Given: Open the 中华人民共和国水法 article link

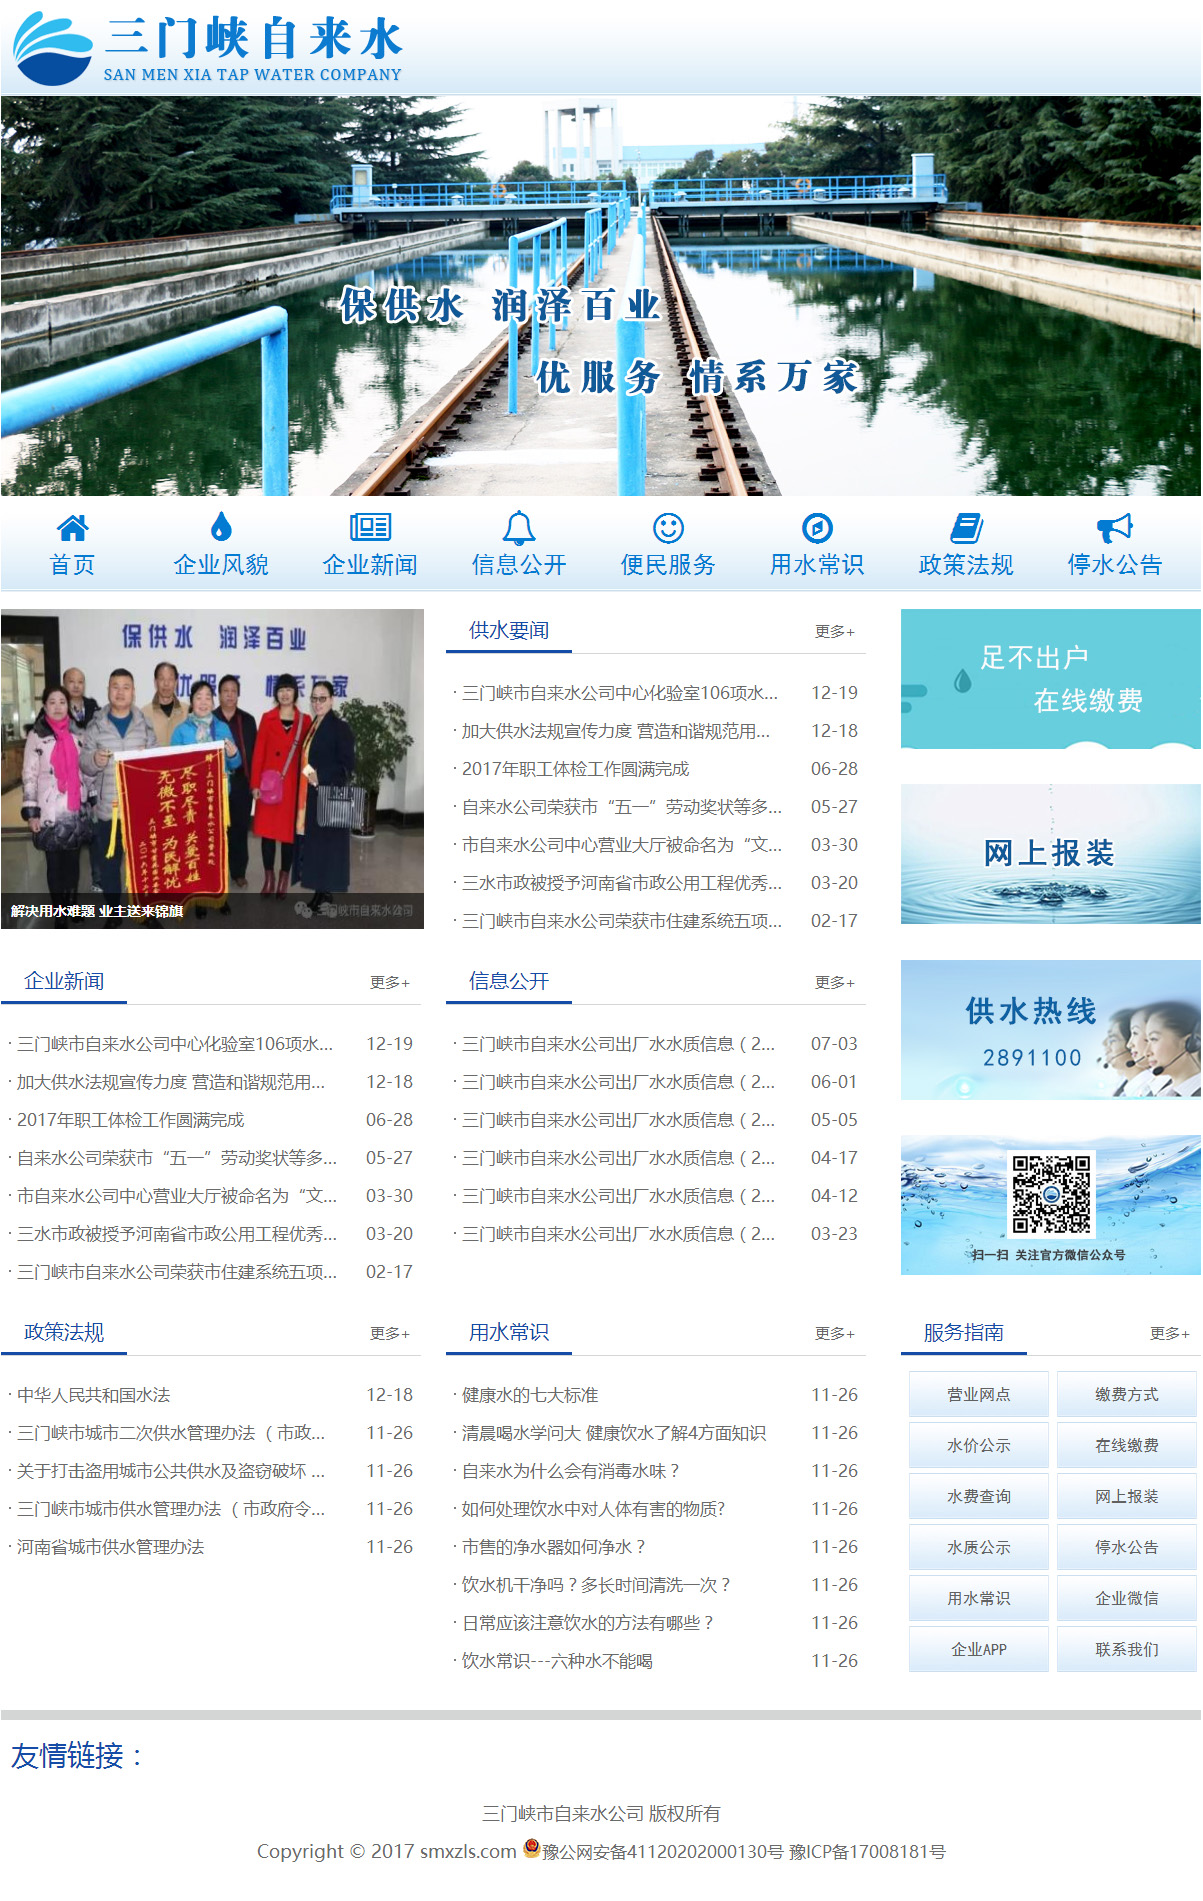Looking at the screenshot, I should [94, 1395].
